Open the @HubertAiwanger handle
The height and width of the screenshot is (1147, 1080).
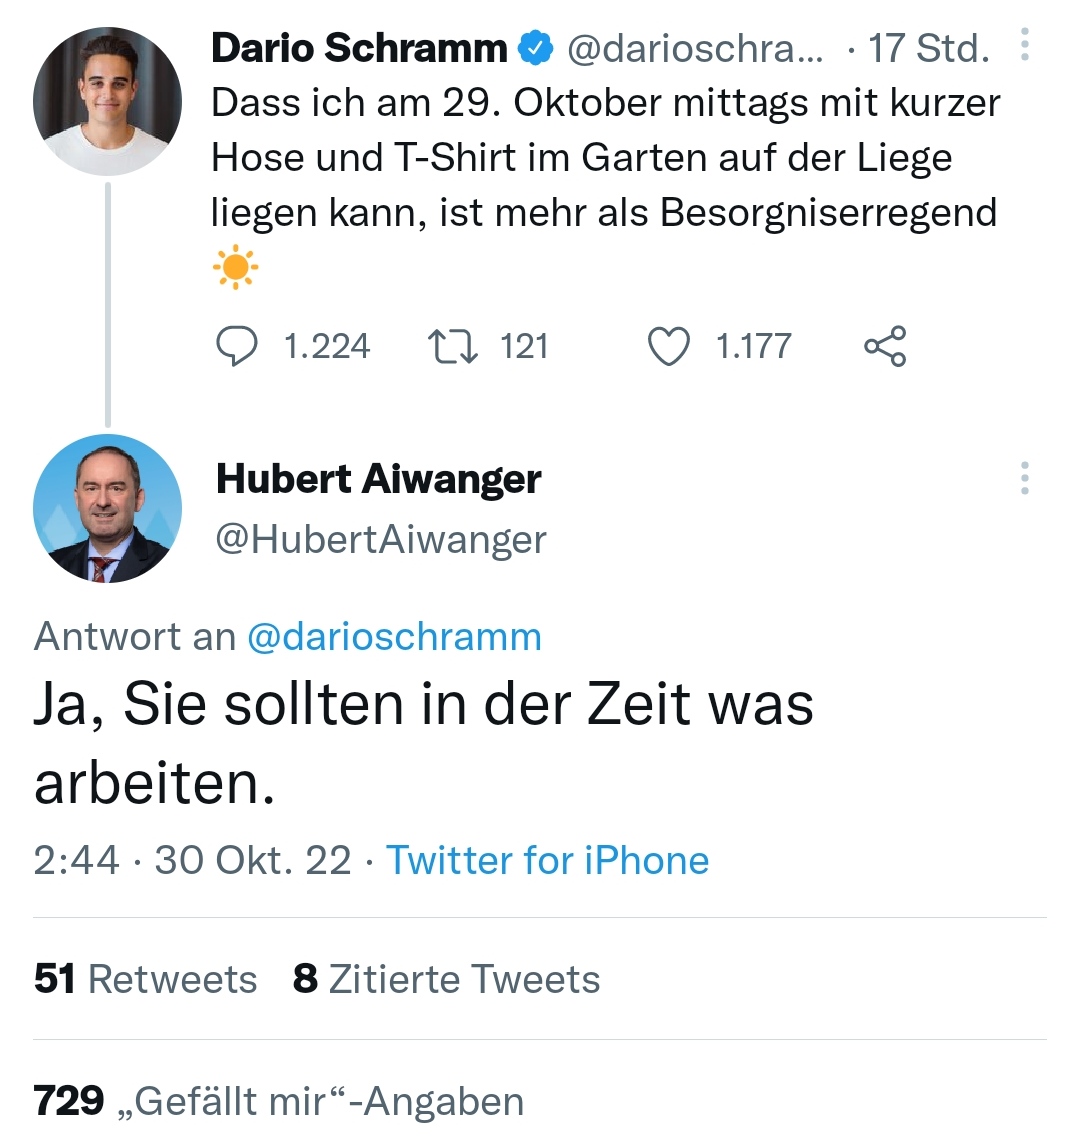point(381,540)
